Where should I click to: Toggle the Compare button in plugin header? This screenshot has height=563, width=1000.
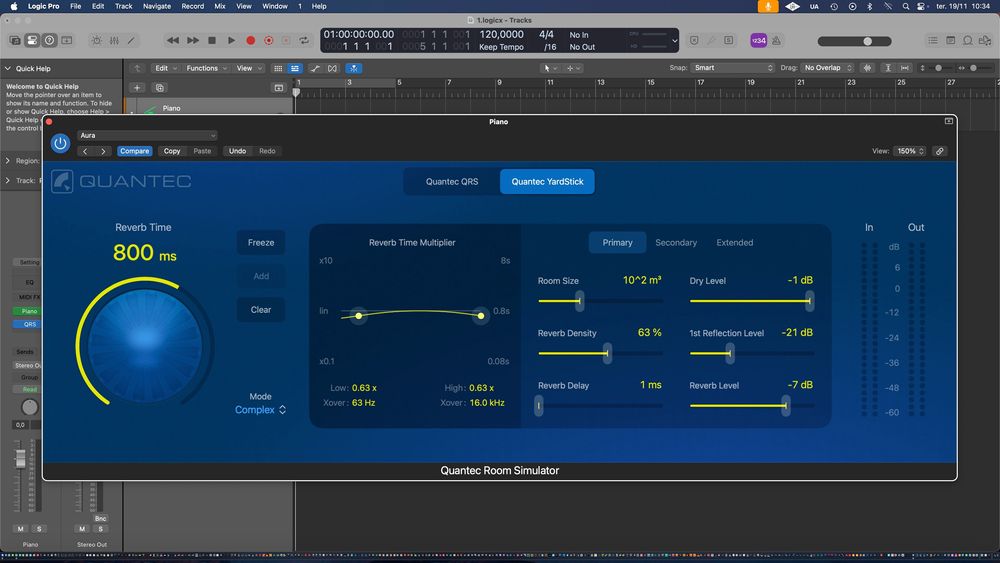click(x=134, y=151)
